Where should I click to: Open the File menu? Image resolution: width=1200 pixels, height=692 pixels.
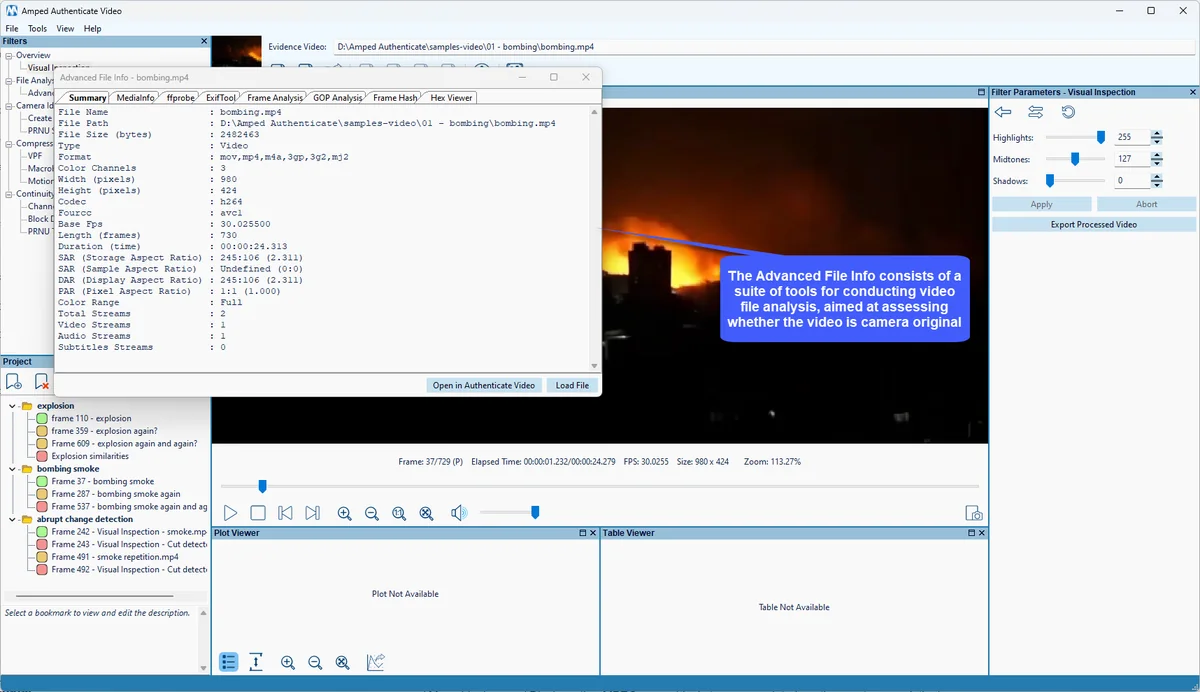coord(11,29)
